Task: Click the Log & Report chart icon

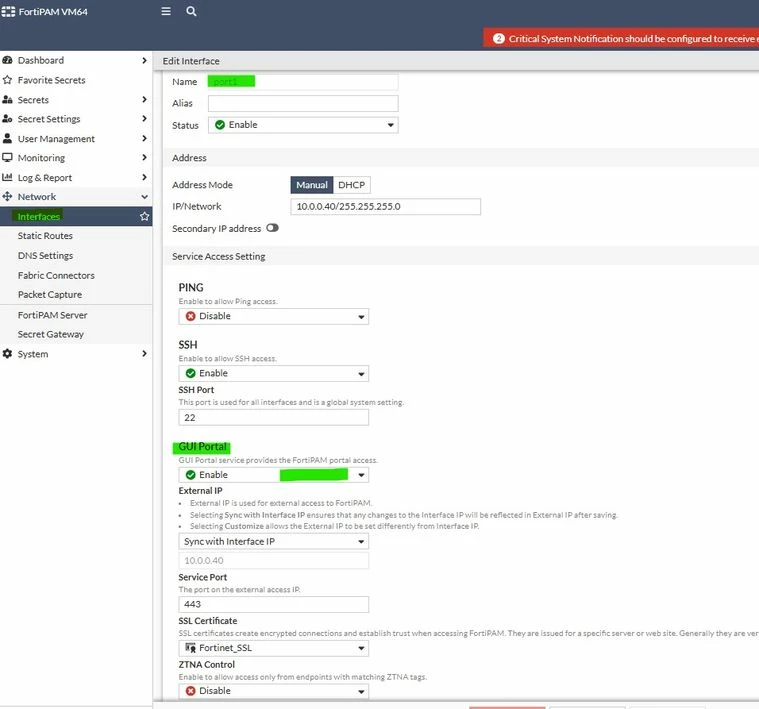Action: click(x=7, y=177)
